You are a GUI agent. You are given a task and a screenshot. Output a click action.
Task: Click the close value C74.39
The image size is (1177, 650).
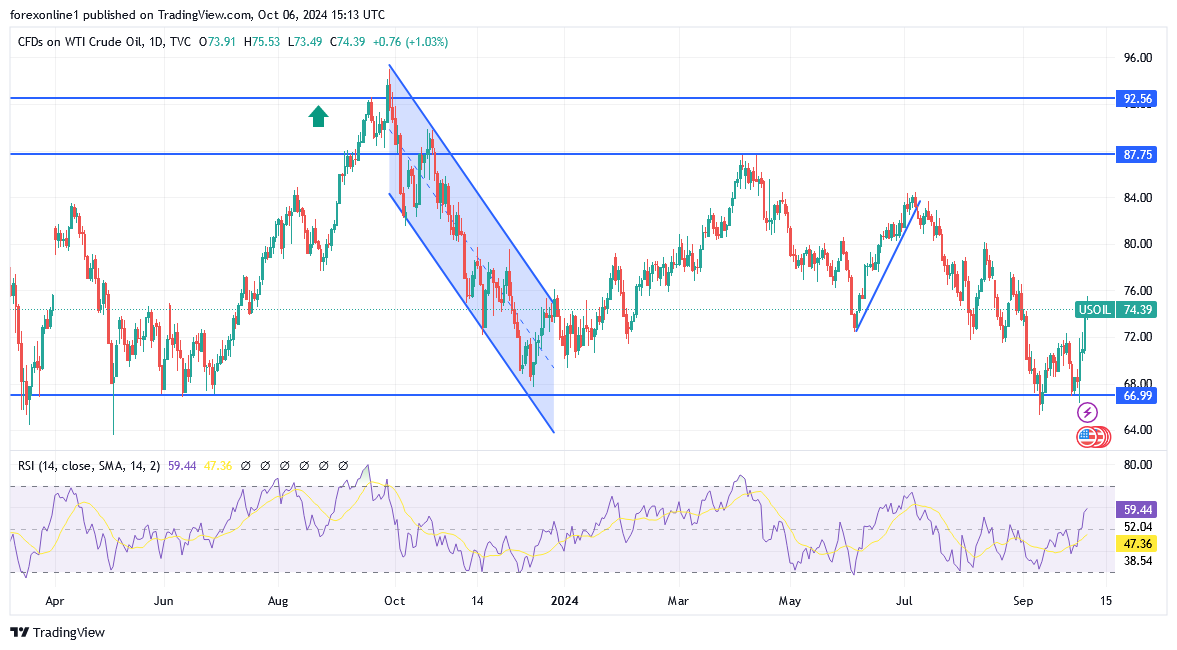click(x=348, y=42)
